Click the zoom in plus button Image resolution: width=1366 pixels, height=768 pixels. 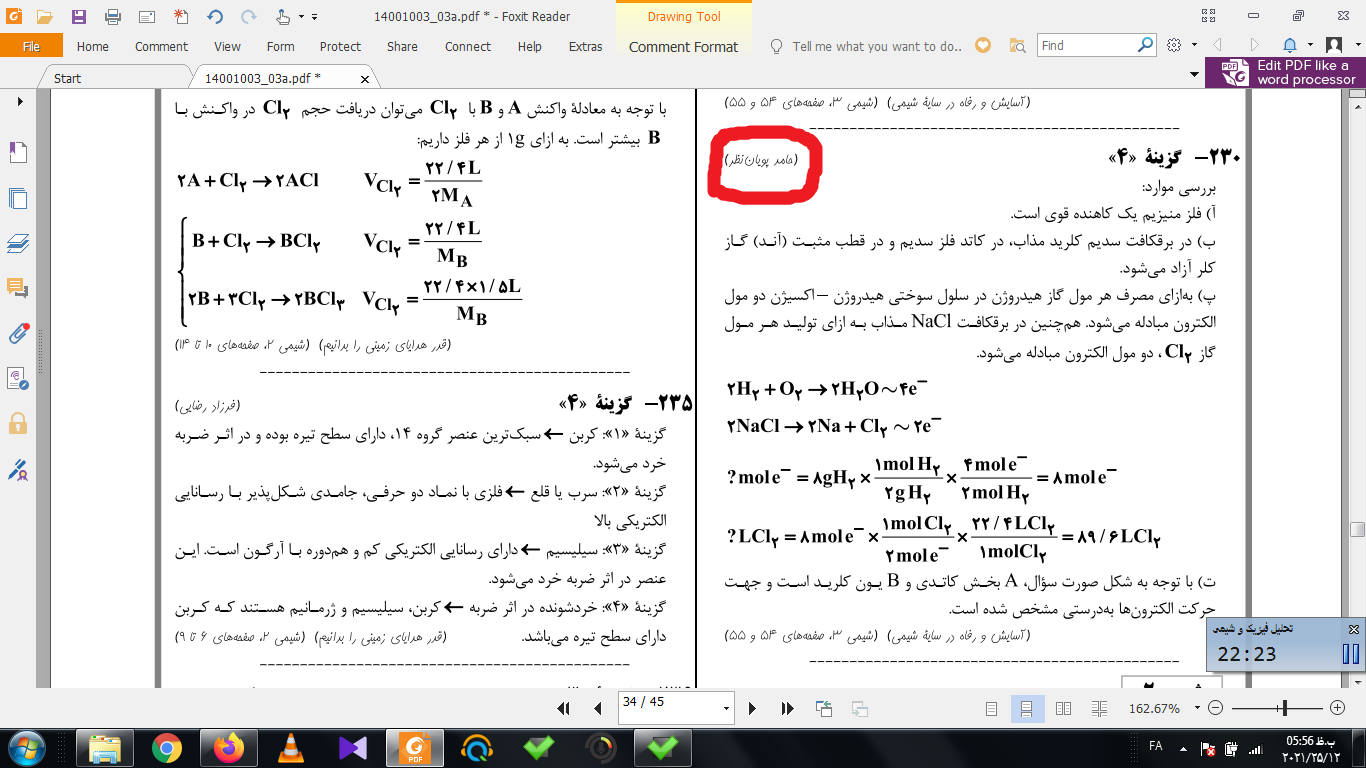1338,708
